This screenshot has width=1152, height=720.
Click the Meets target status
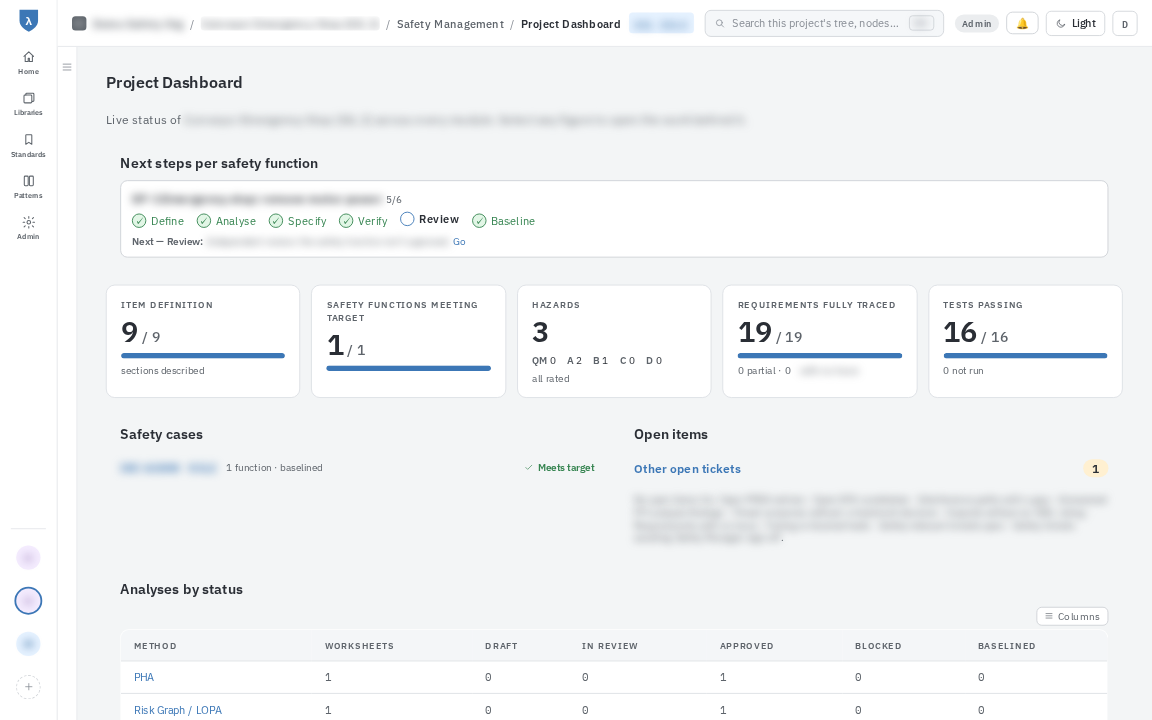(560, 468)
